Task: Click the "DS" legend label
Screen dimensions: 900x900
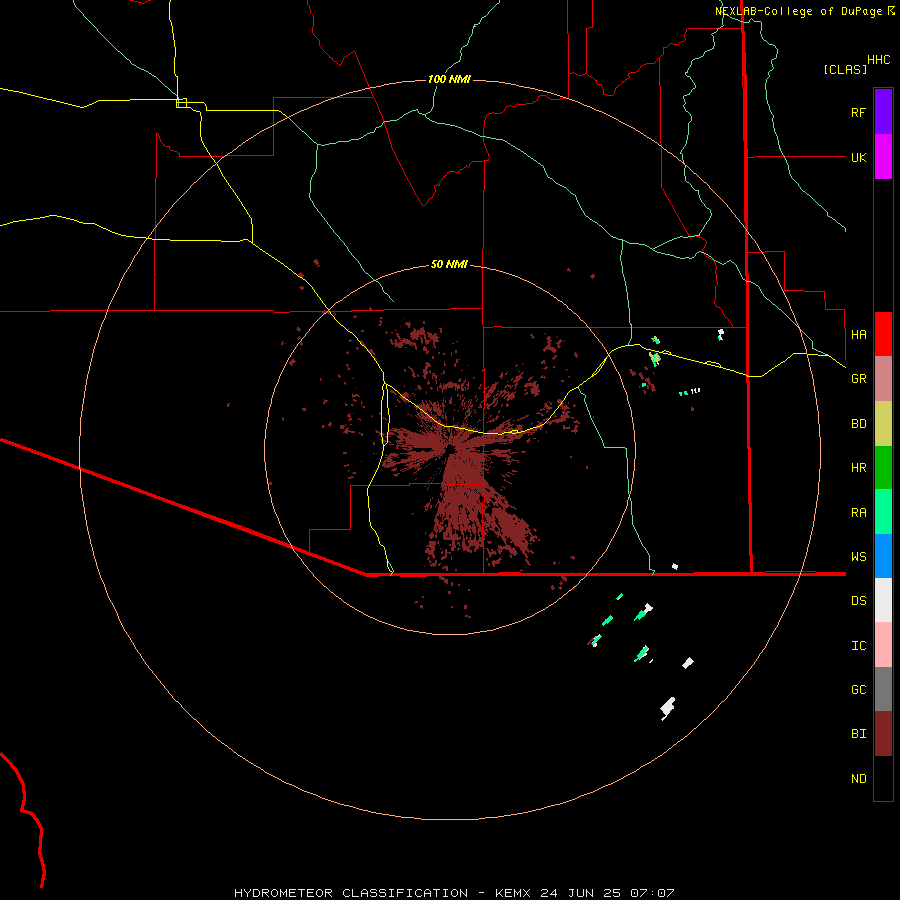Action: [x=858, y=601]
